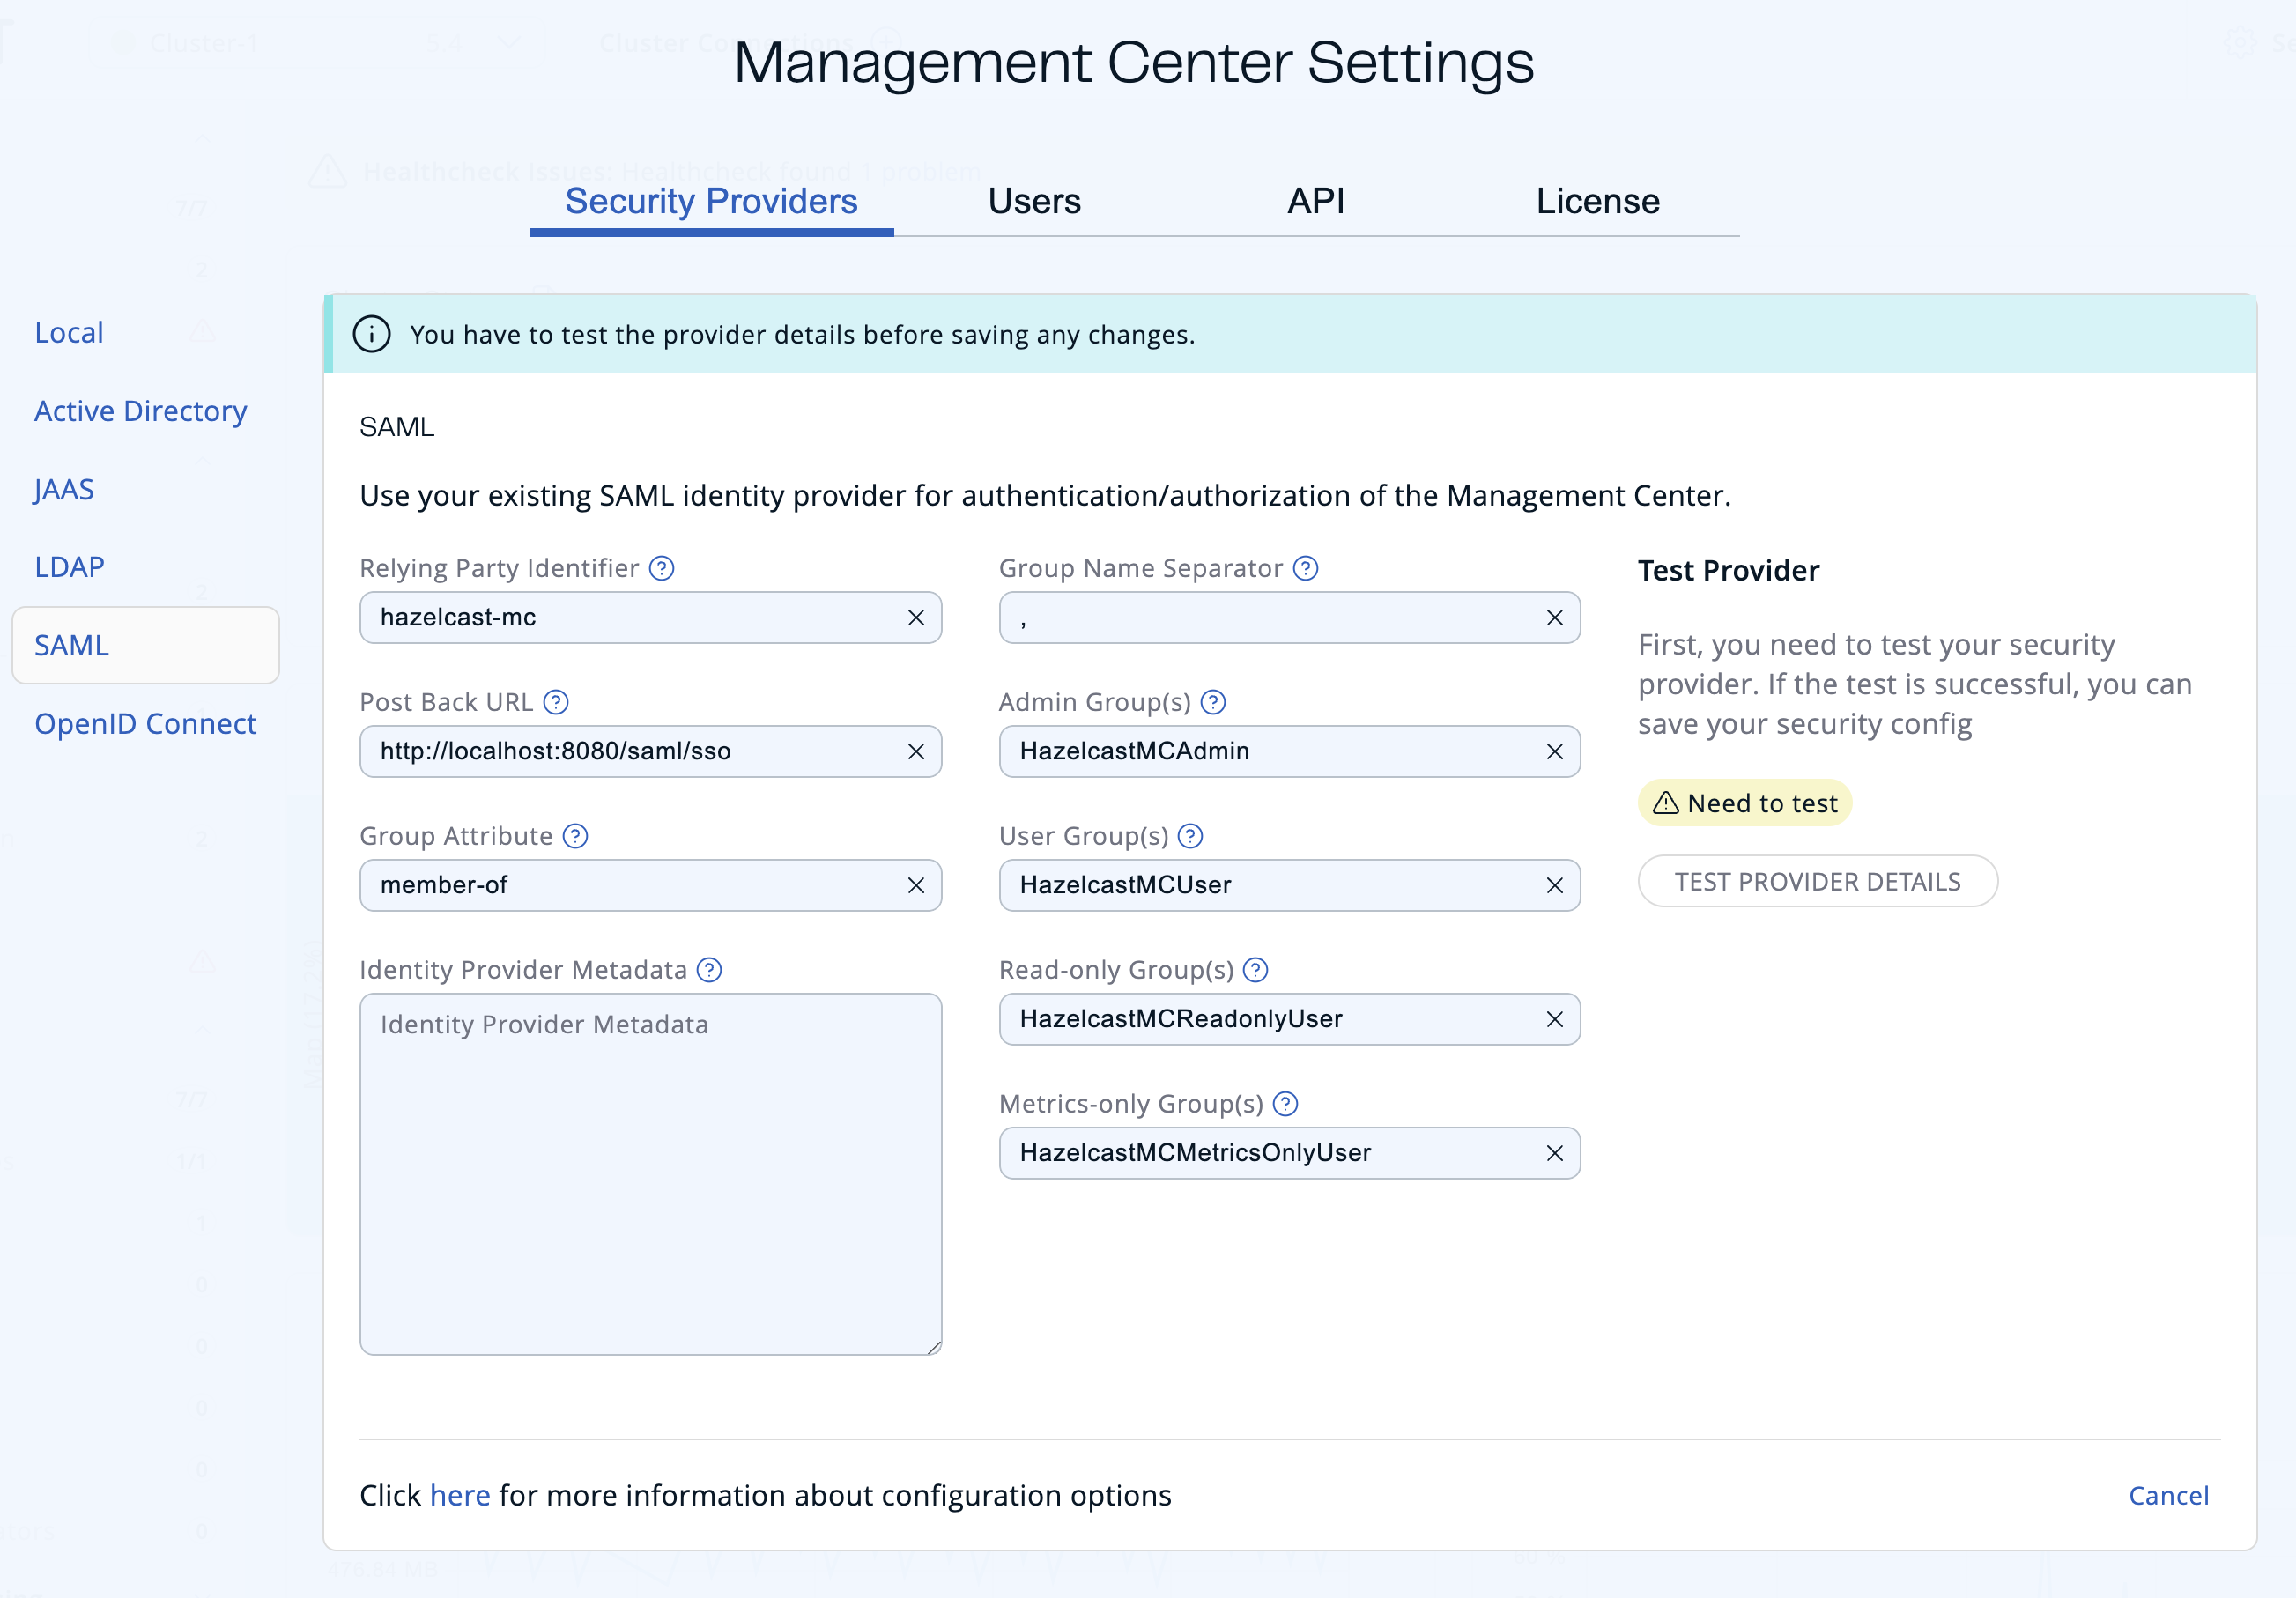Screen dimensions: 2296x1598
Task: Clear the hazelcast-mc value using its X icon
Action: click(x=915, y=617)
